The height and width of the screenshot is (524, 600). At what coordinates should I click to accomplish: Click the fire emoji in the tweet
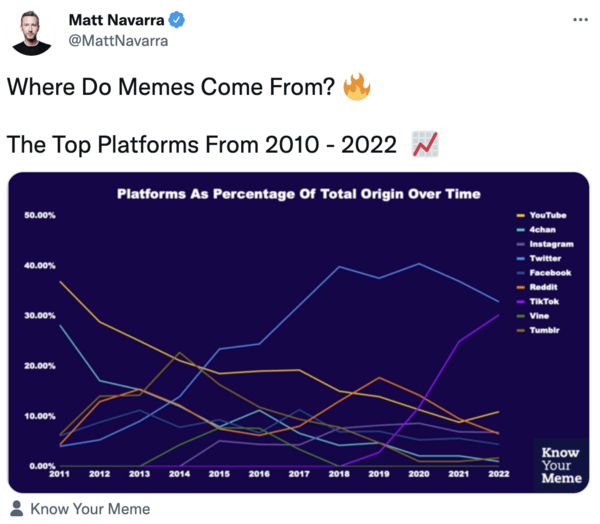[x=356, y=87]
